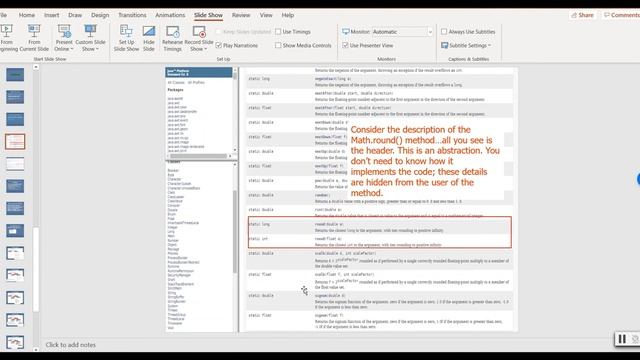
Task: Select the second slide thumbnail
Action: pos(15,97)
